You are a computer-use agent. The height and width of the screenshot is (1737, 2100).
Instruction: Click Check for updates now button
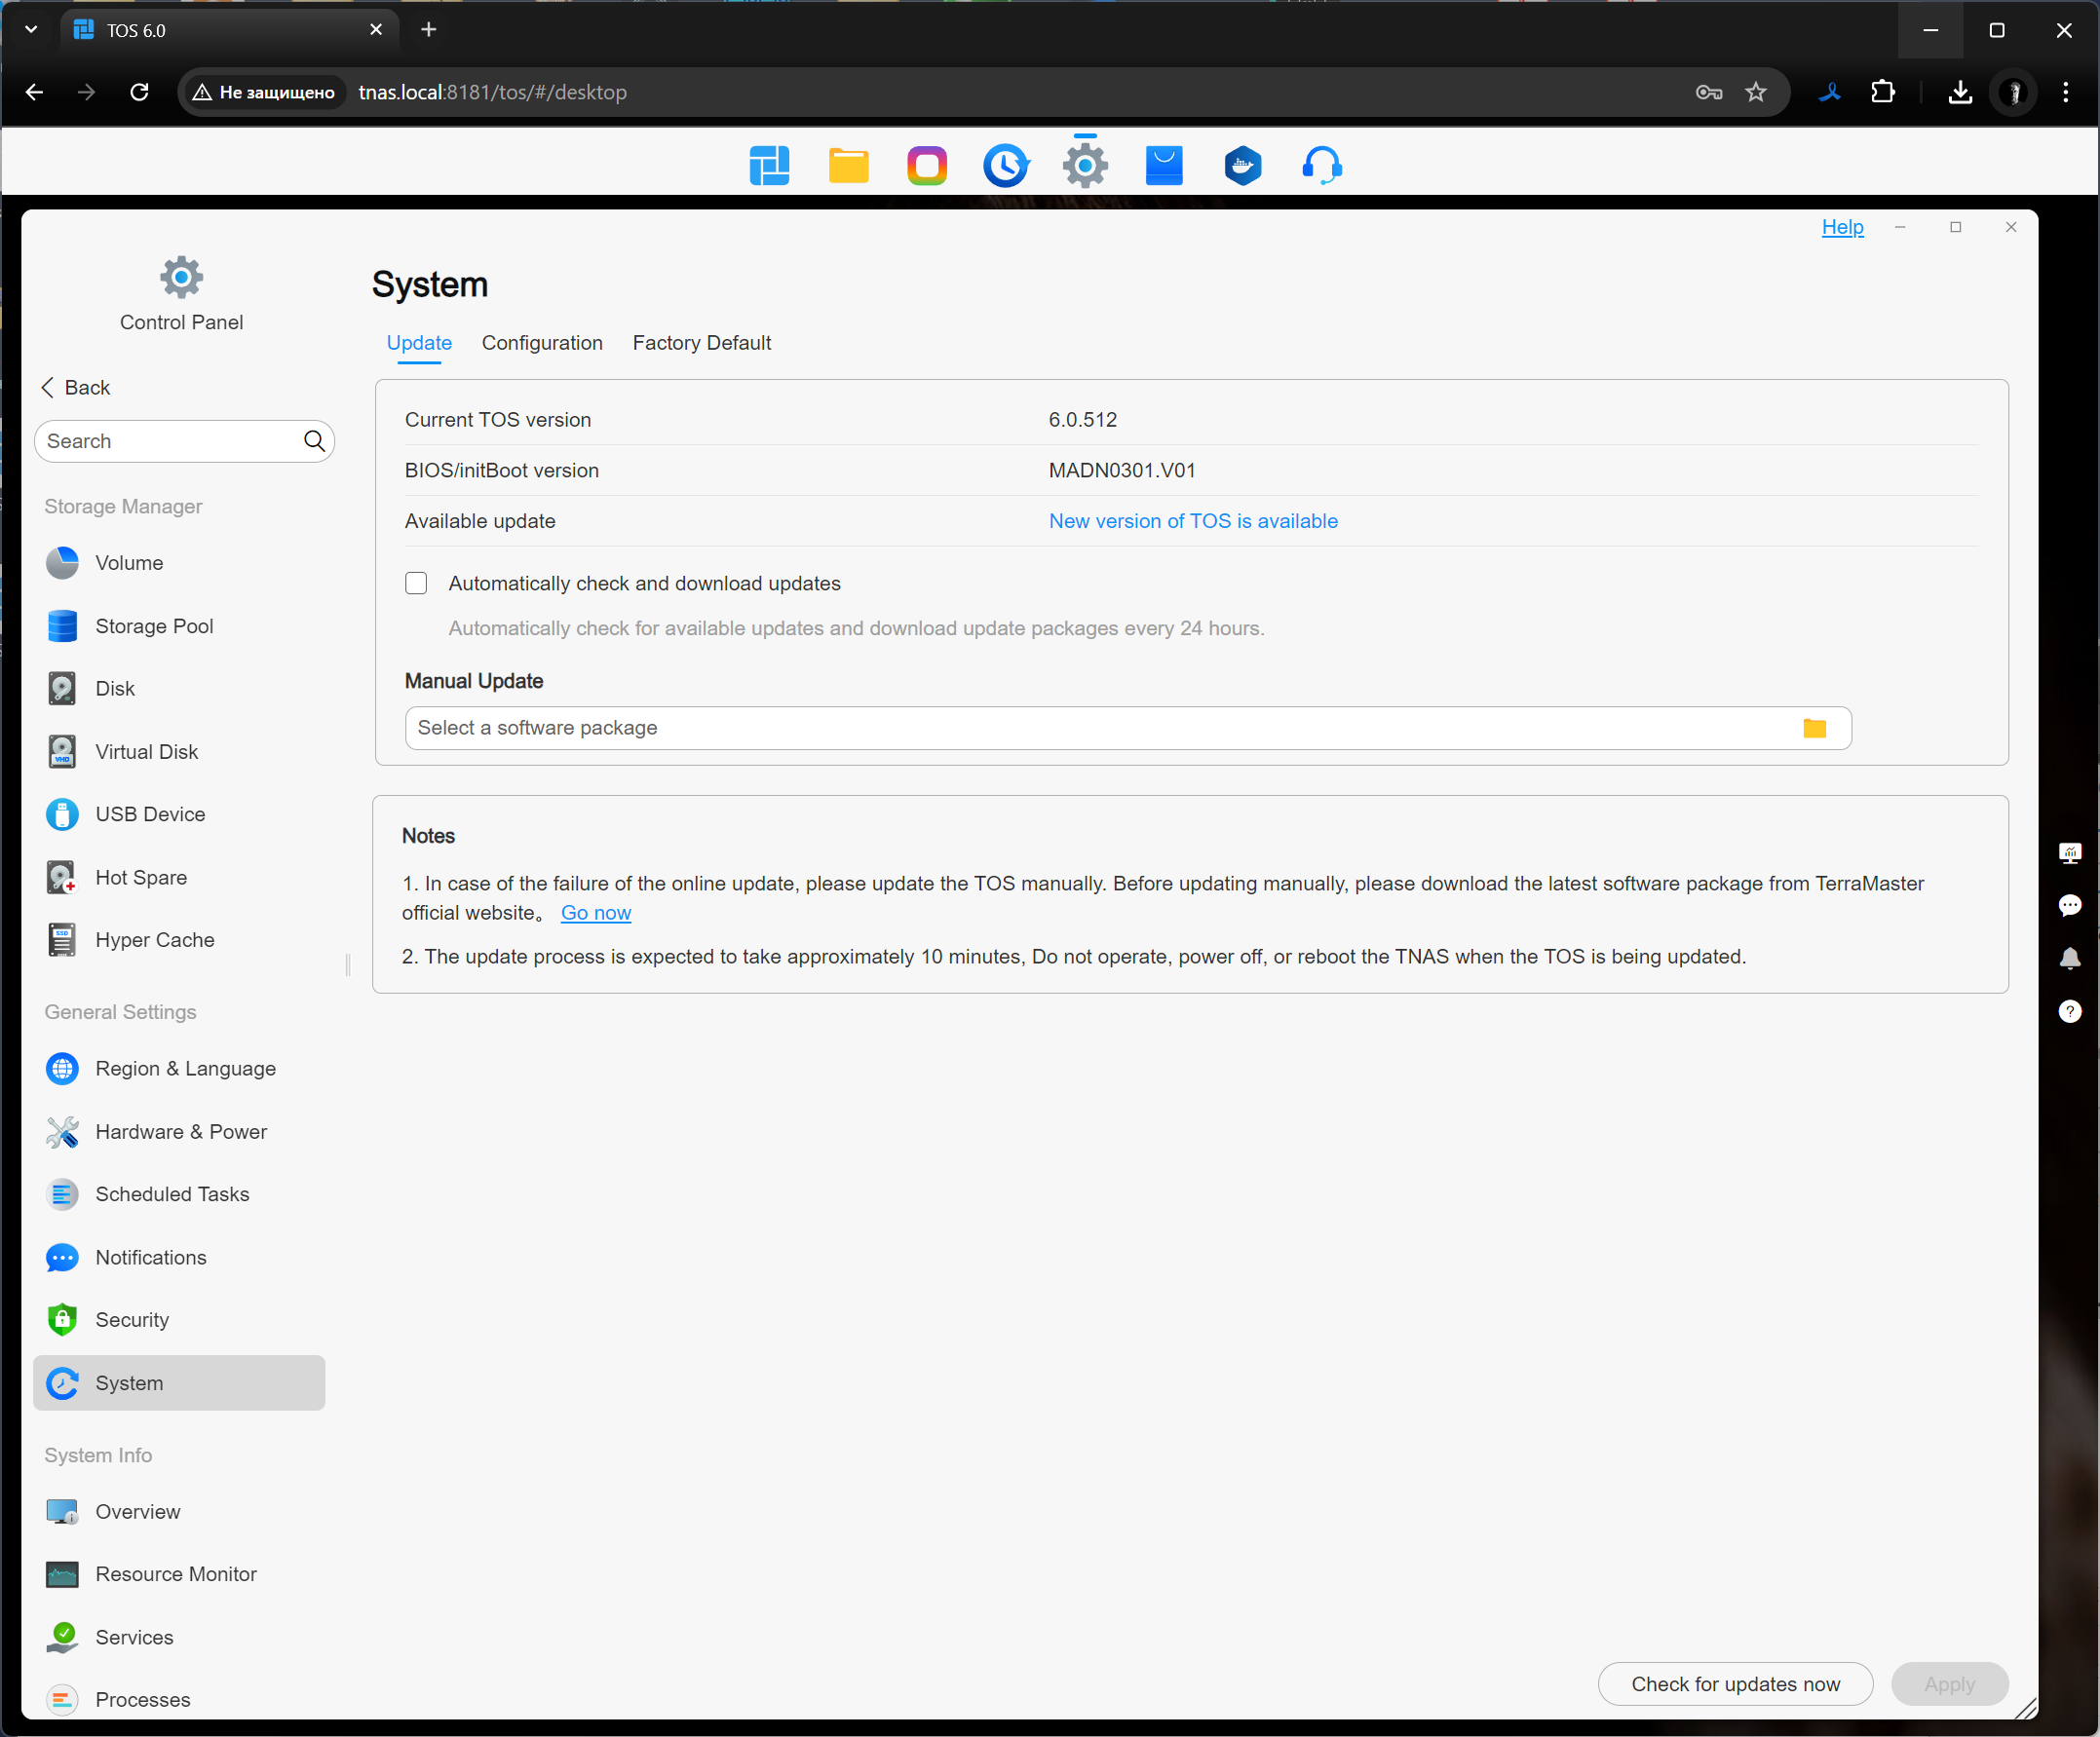[1734, 1684]
